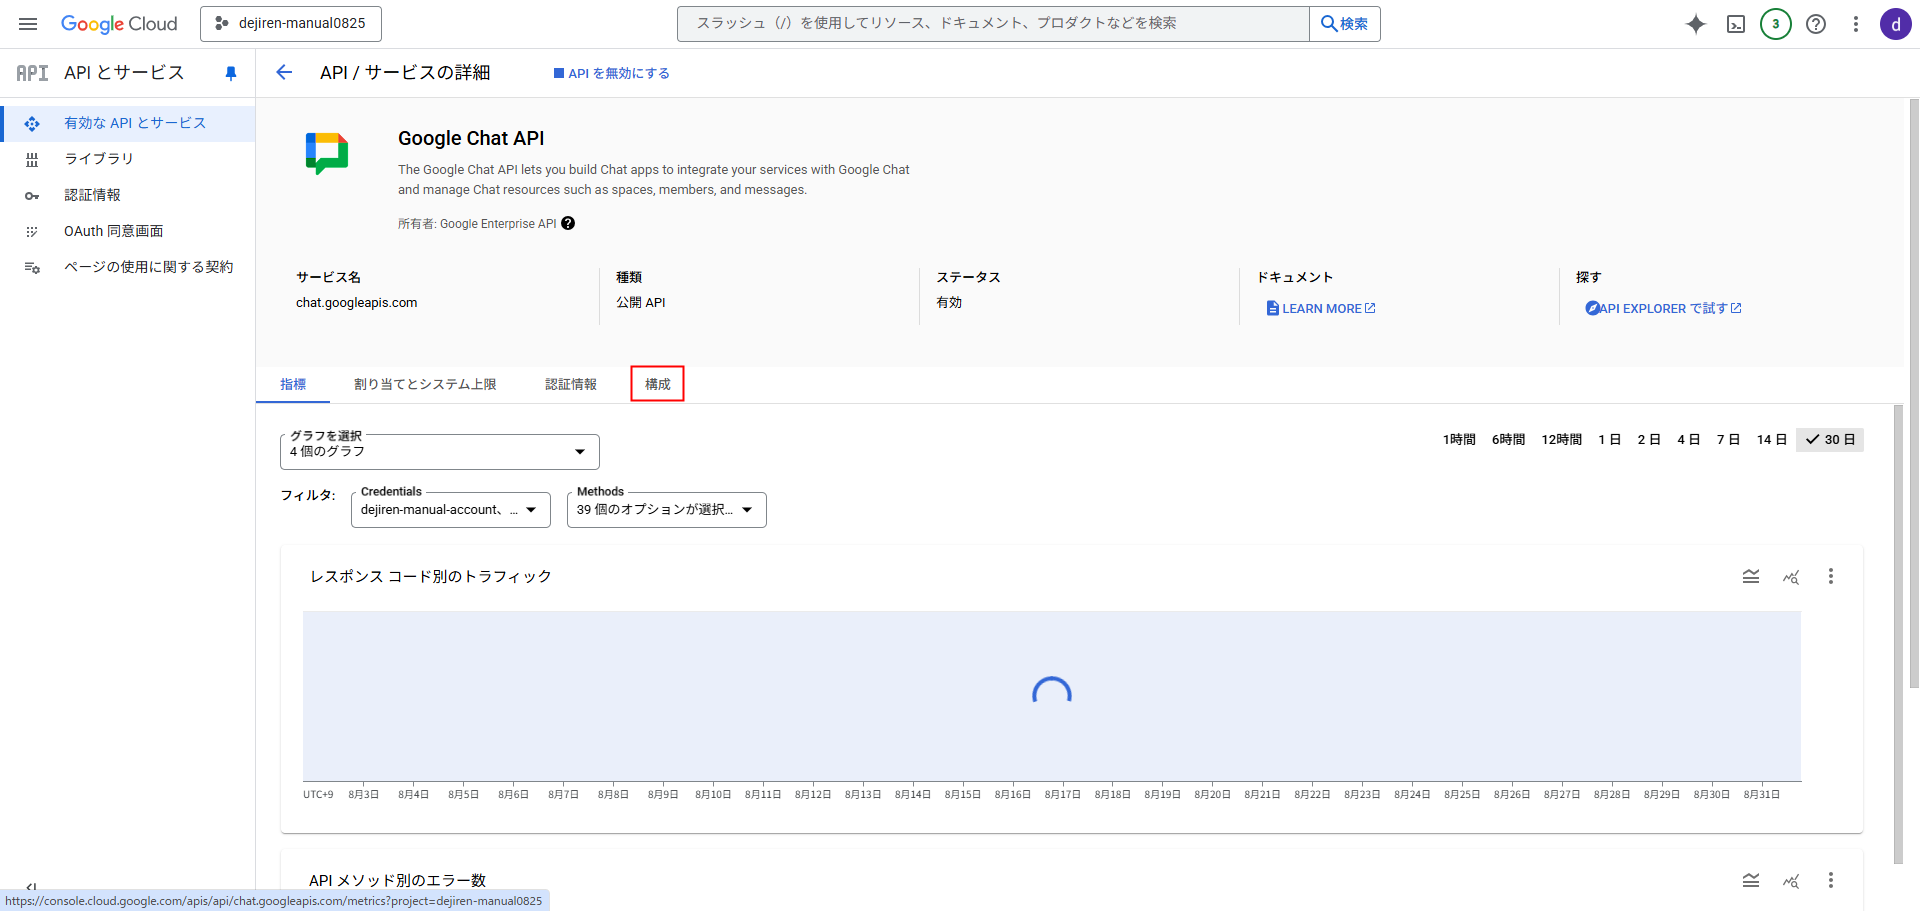Switch to 割り当てとシステム上限 tab
1920x911 pixels.
point(425,384)
